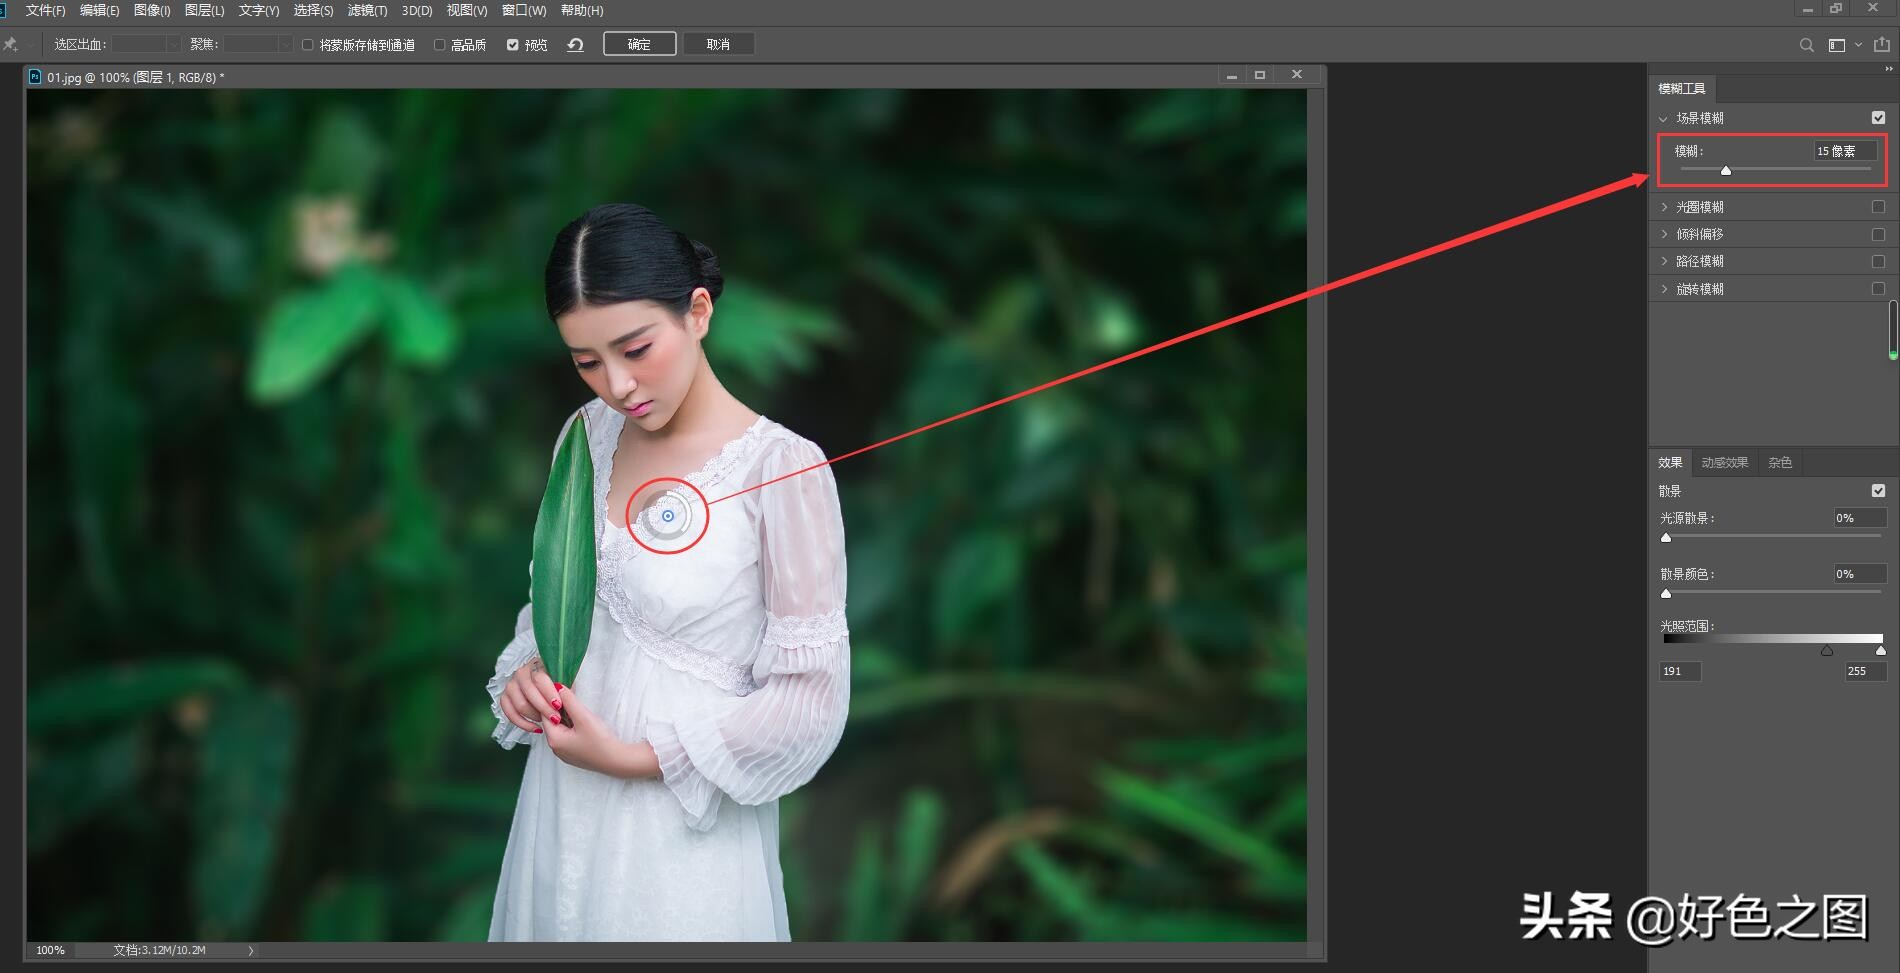The height and width of the screenshot is (973, 1900).
Task: Open the search magnifier icon
Action: (x=1806, y=45)
